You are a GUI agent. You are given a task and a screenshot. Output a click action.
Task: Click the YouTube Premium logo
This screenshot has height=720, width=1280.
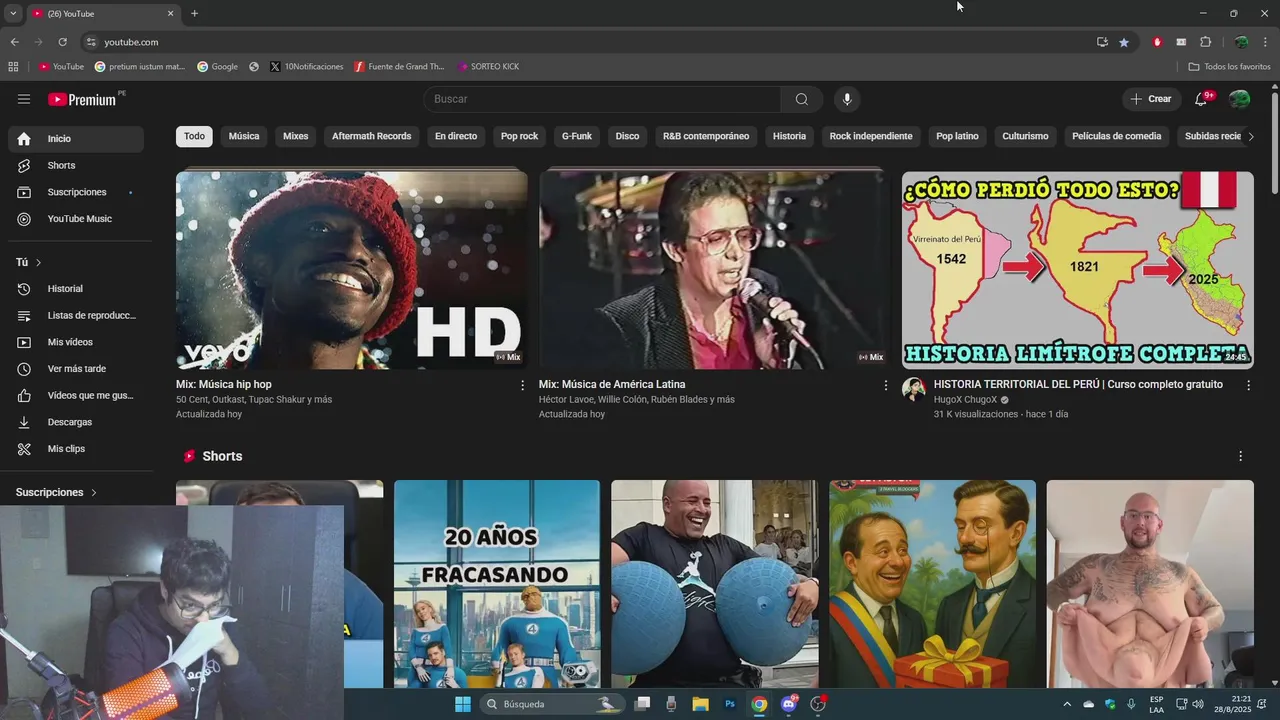coord(83,99)
